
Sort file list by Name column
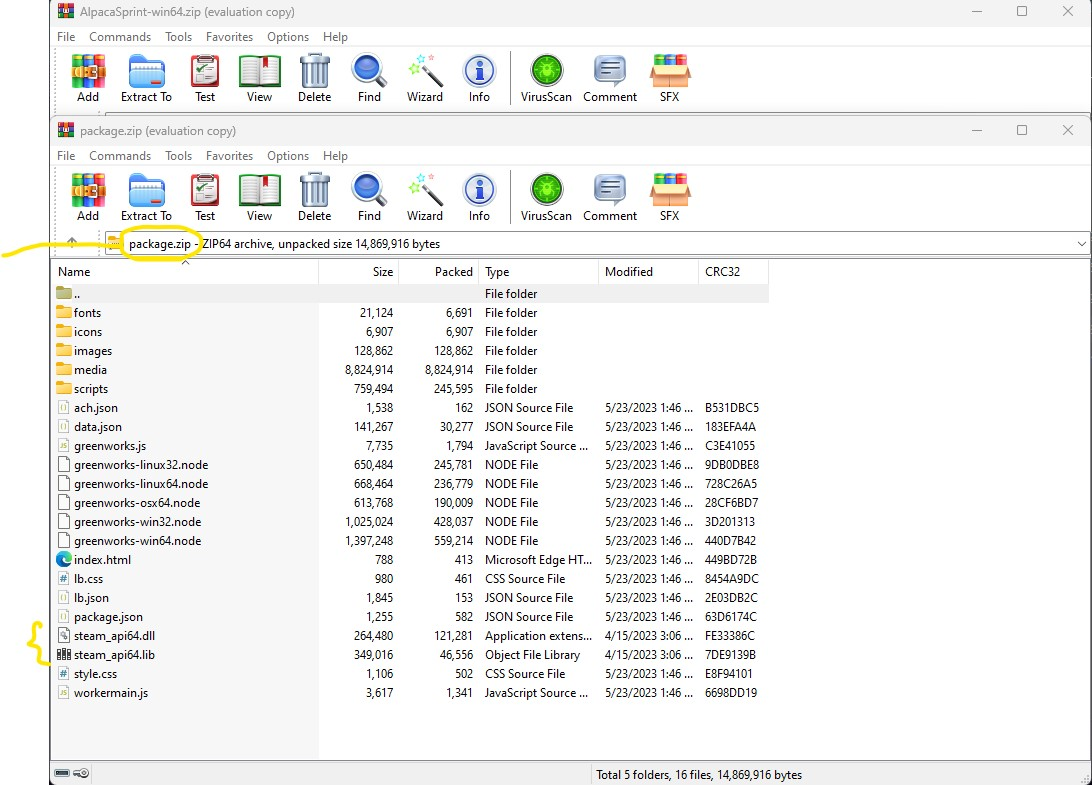(x=185, y=272)
